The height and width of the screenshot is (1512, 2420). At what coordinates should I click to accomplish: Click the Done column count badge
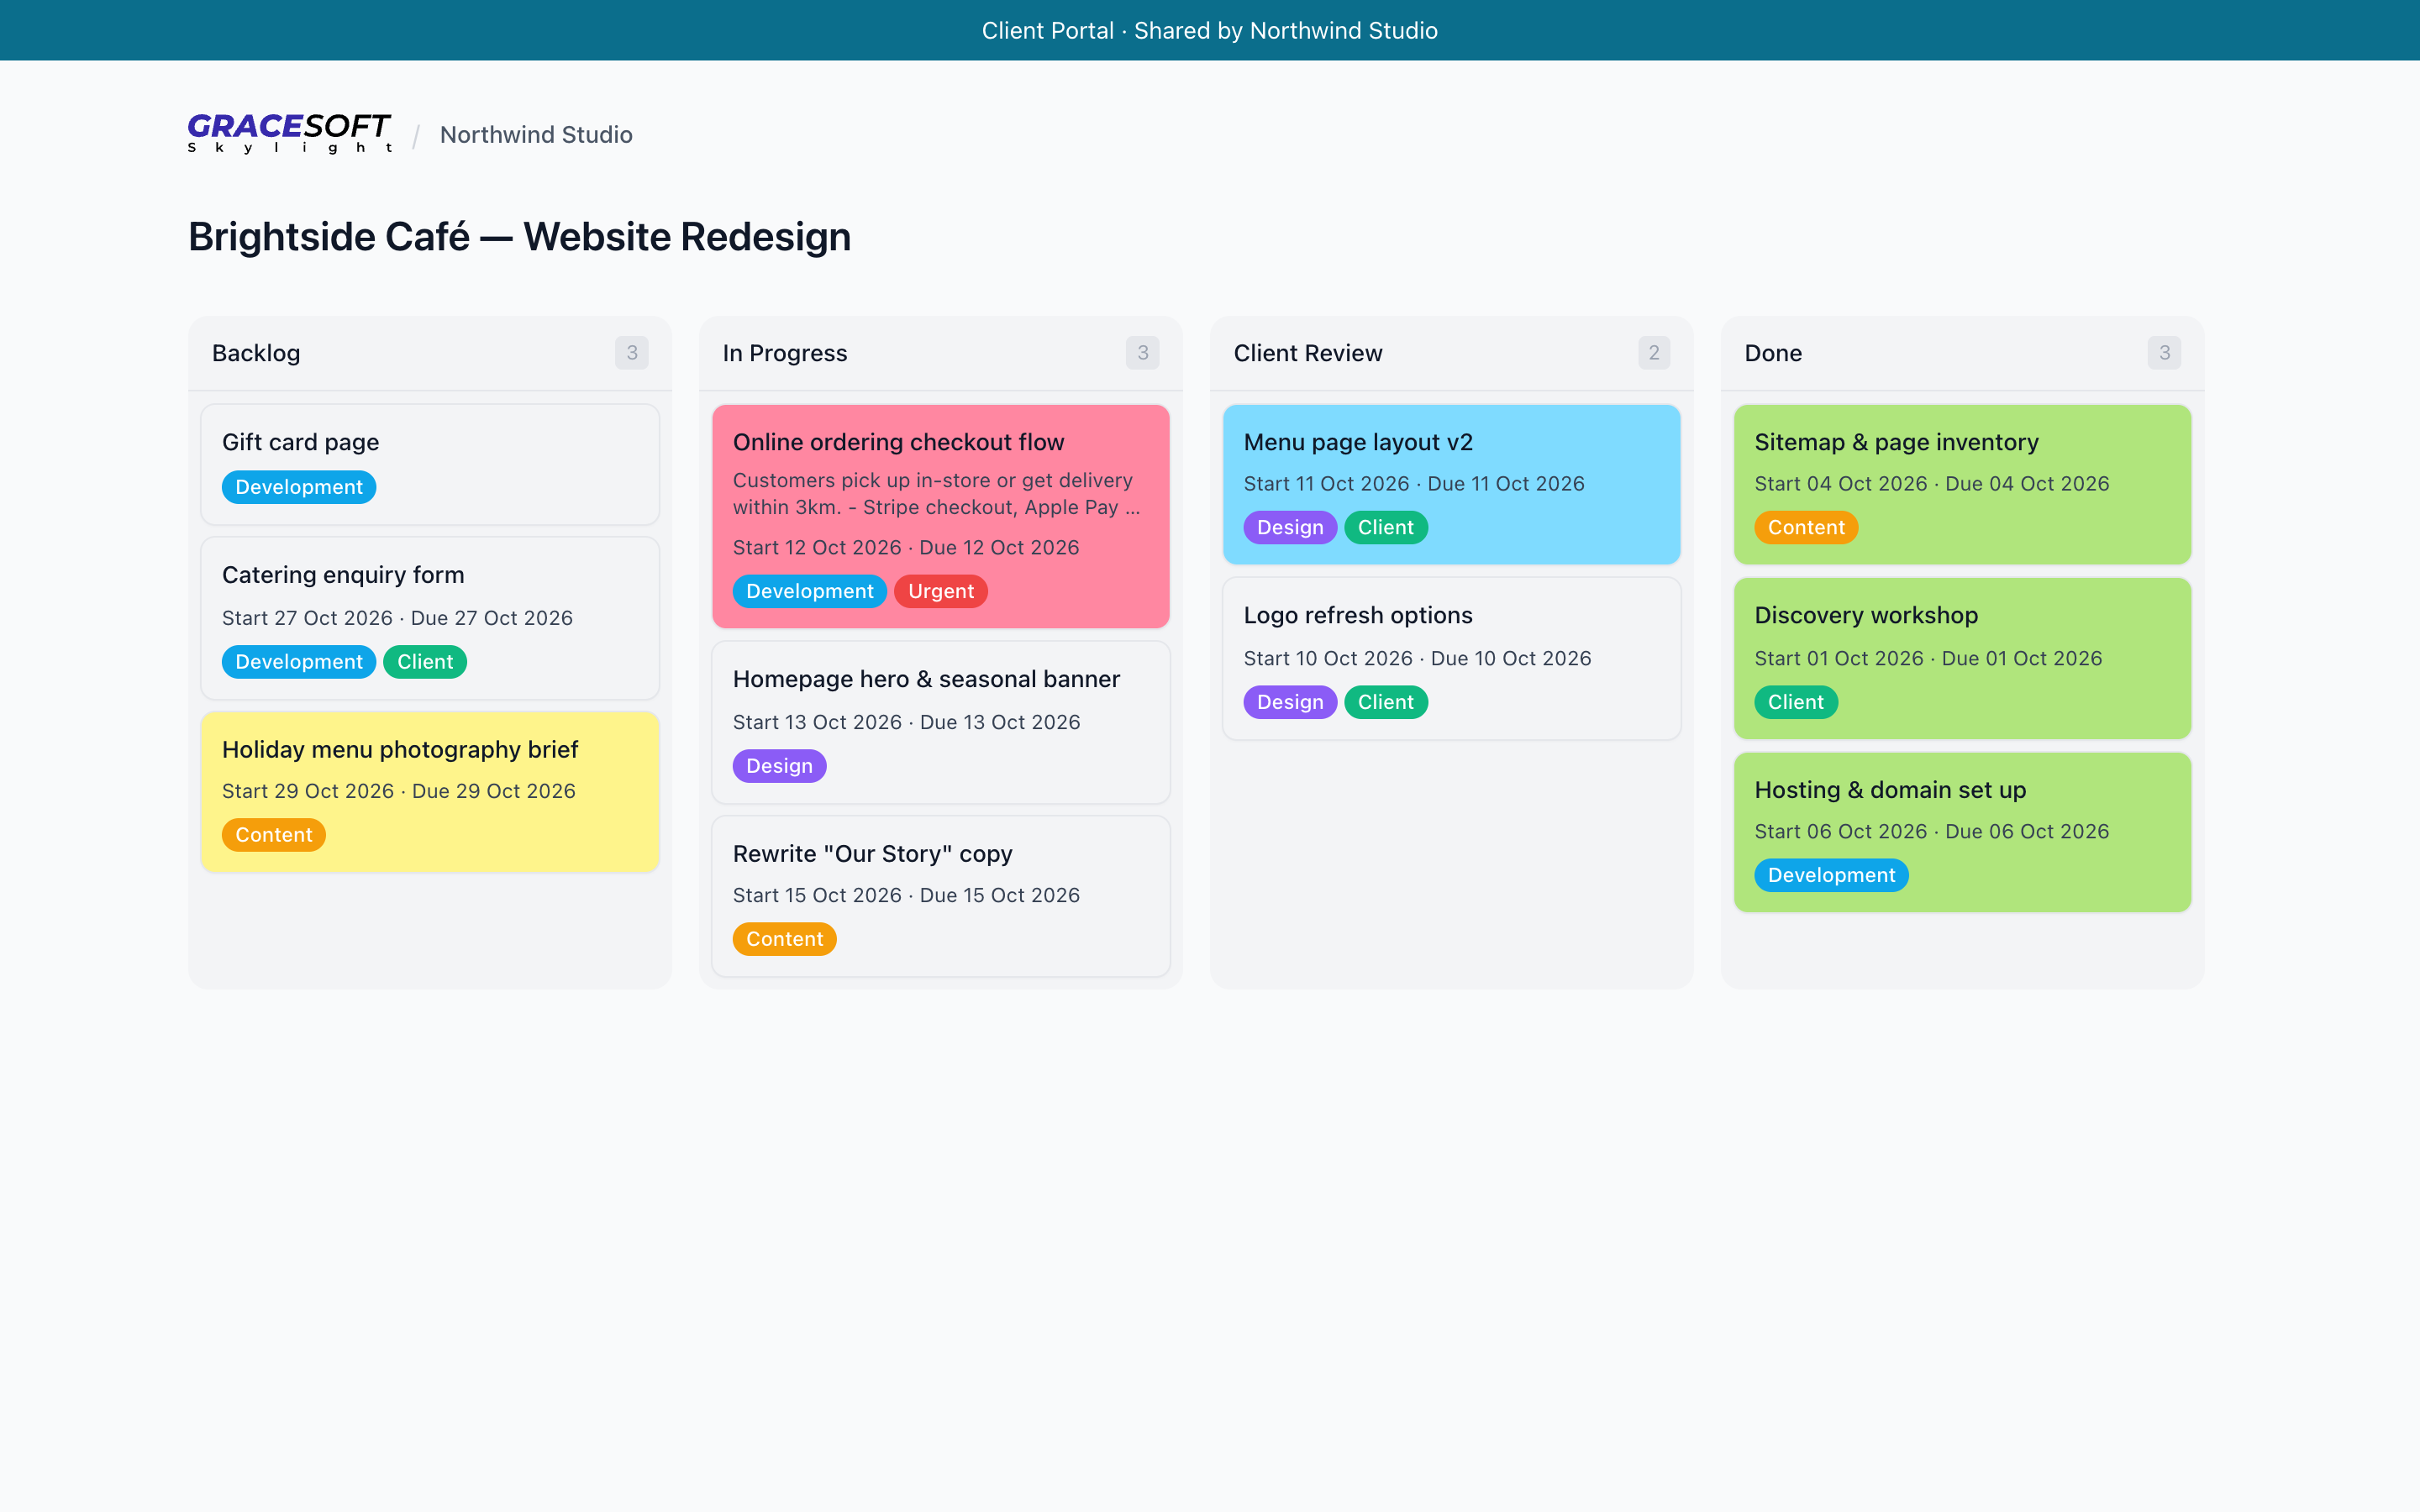click(x=2165, y=353)
